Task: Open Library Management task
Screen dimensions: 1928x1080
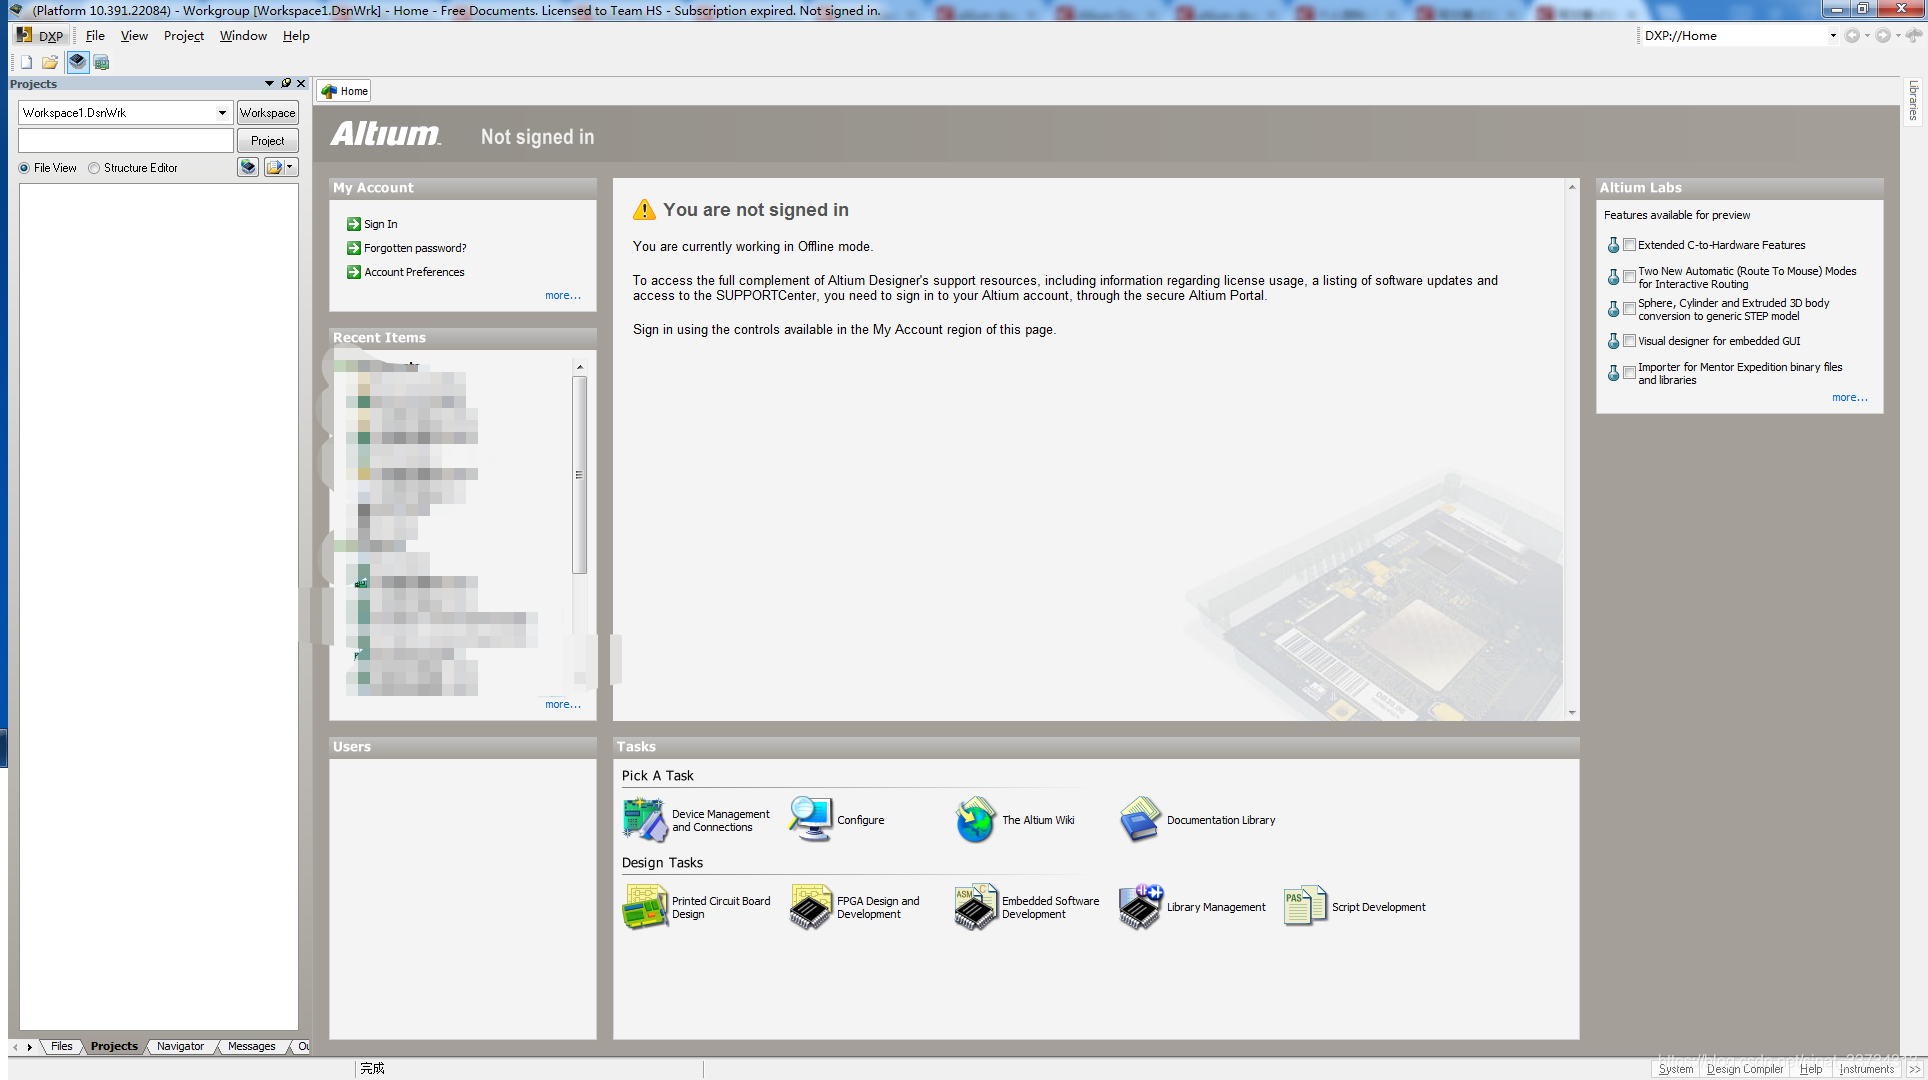Action: pos(1215,907)
